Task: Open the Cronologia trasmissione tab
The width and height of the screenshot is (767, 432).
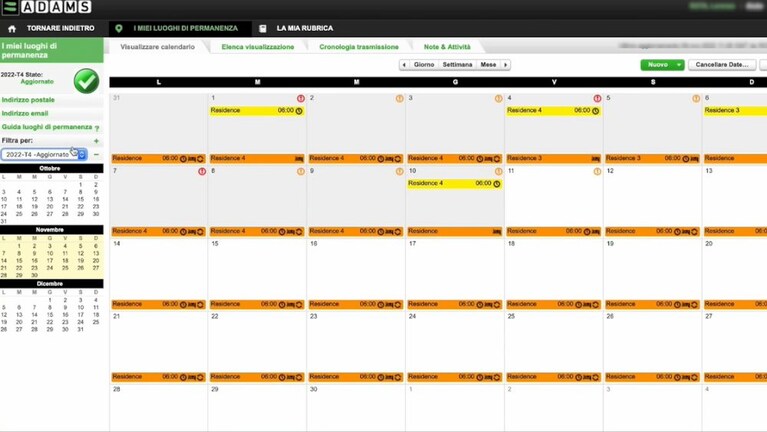Action: coord(359,47)
